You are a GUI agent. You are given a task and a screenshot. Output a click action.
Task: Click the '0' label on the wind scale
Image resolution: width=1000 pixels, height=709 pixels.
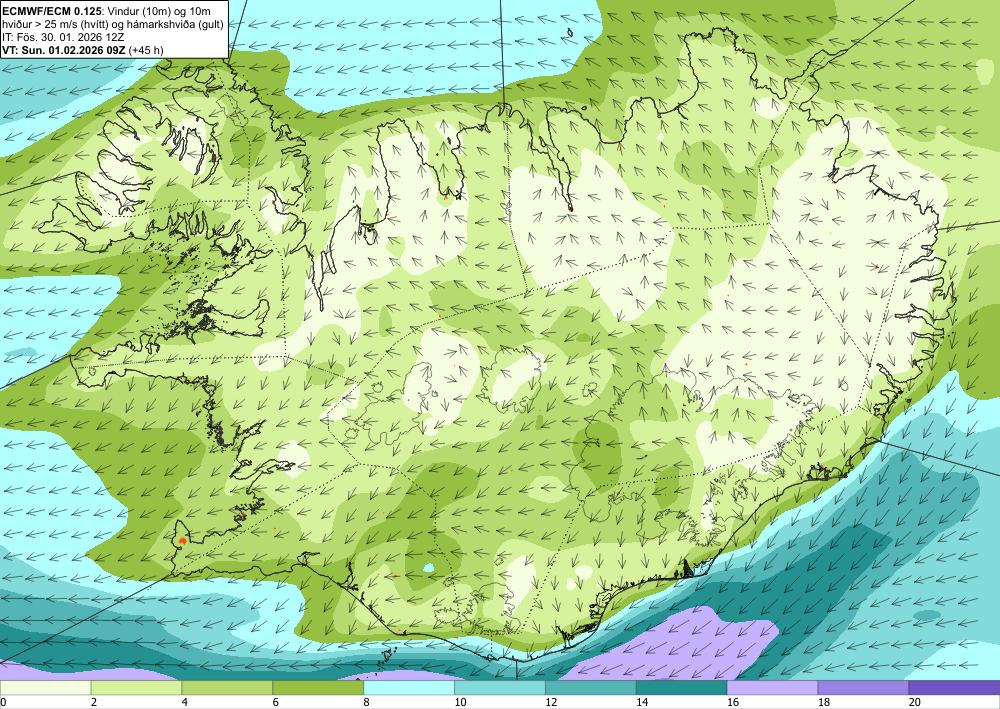3,703
